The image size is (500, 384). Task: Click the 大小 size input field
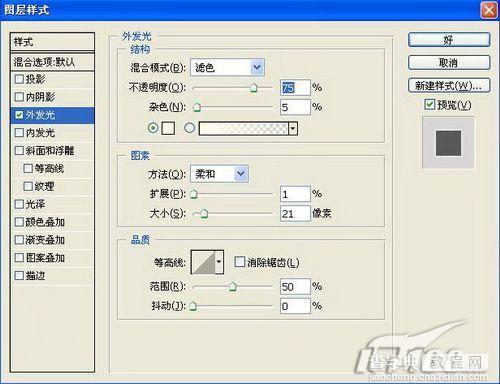click(x=295, y=214)
